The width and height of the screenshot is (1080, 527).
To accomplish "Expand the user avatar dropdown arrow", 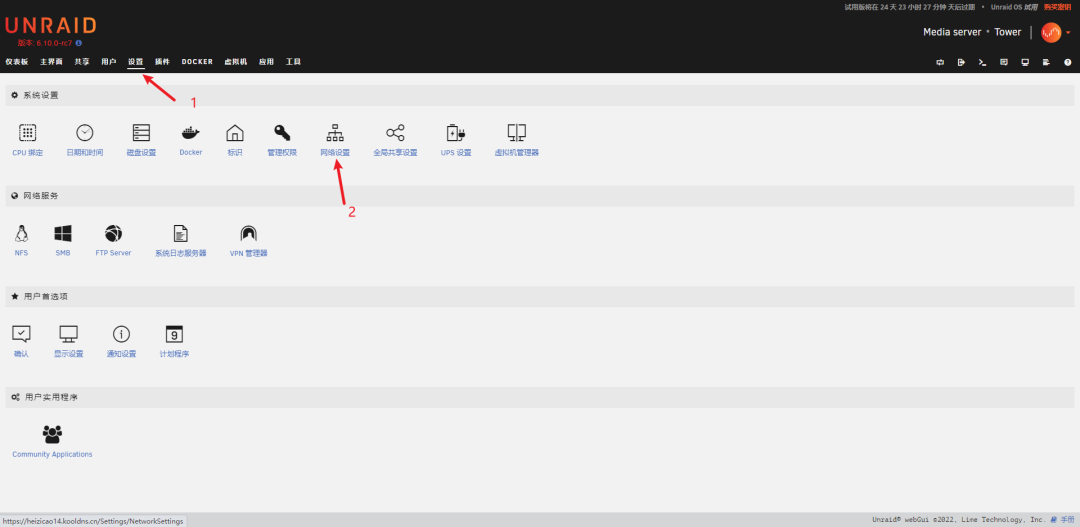I will tap(1068, 32).
